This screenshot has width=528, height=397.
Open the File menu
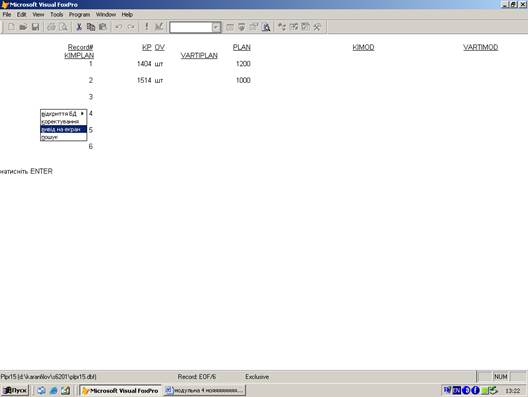(x=7, y=14)
